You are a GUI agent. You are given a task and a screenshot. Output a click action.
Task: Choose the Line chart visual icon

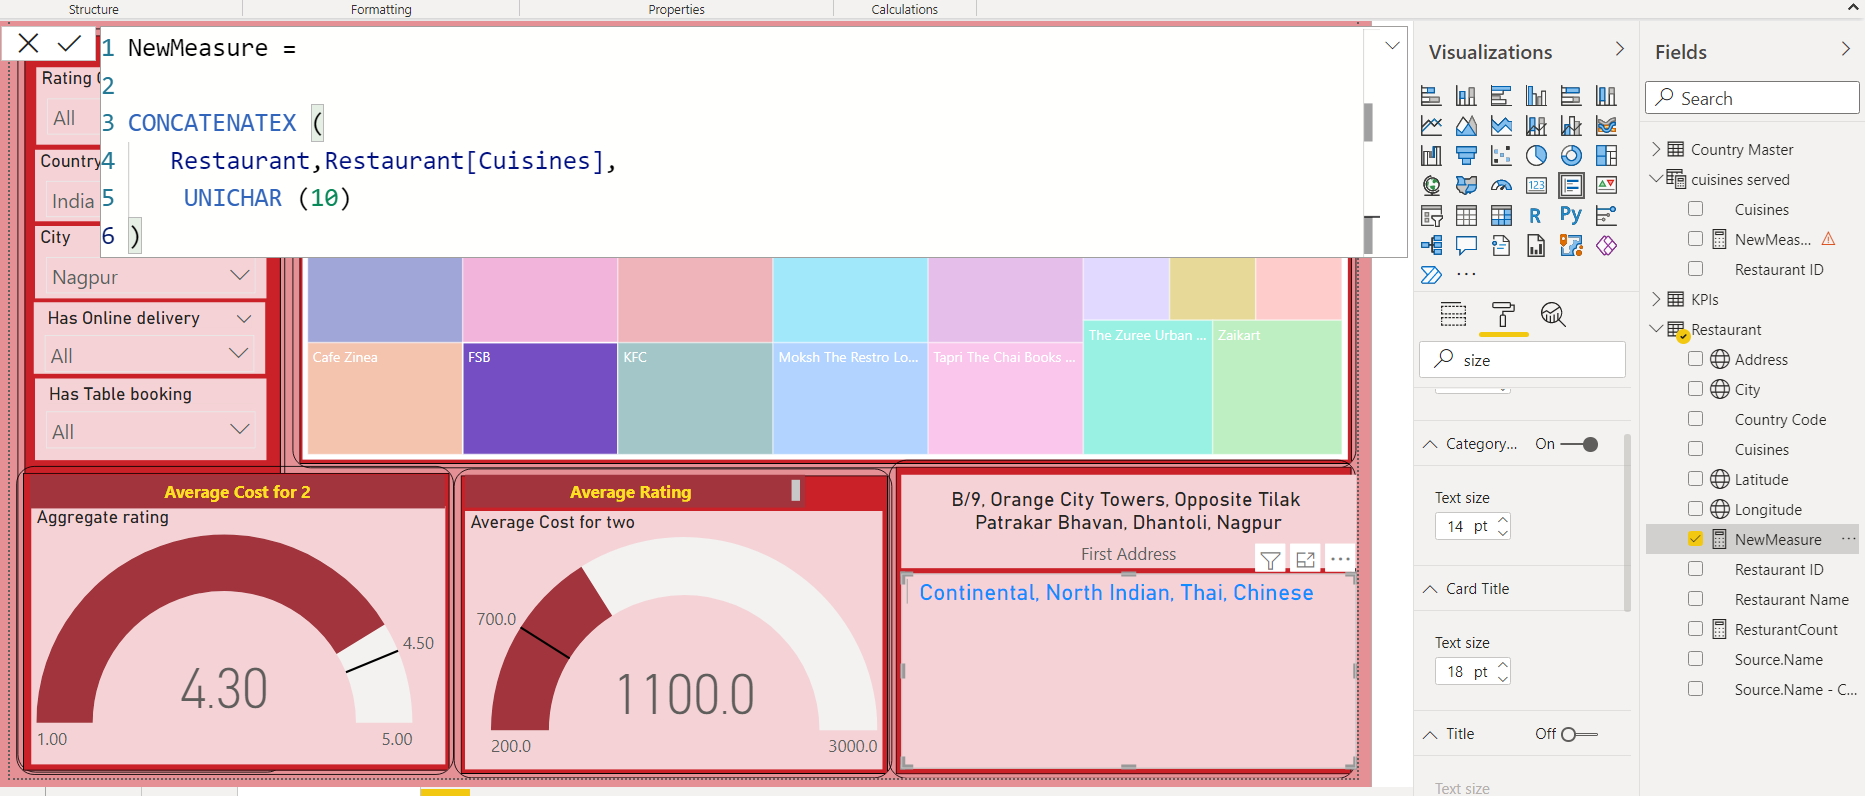pyautogui.click(x=1431, y=126)
